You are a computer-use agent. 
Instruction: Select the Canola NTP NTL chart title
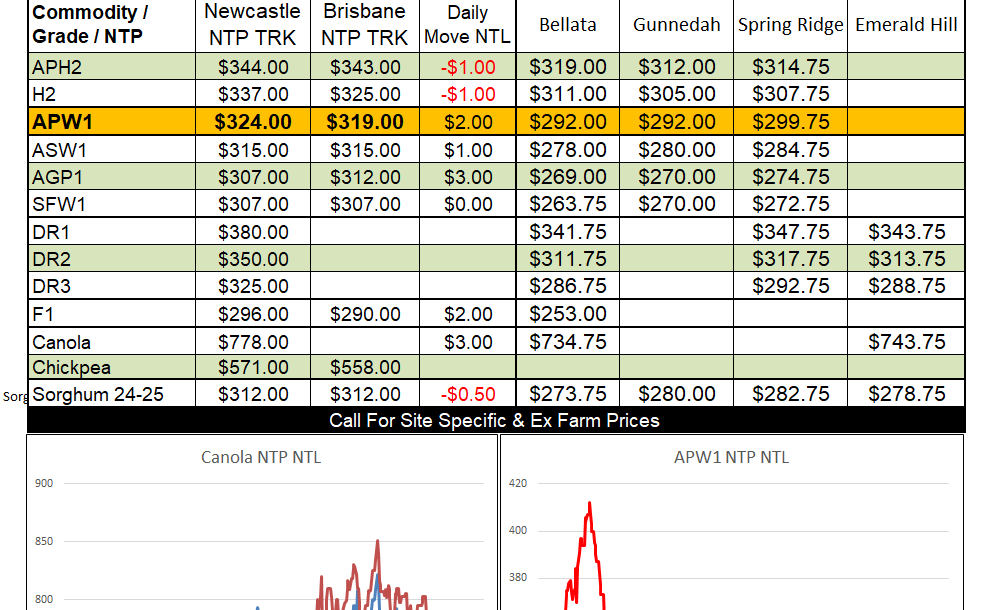261,458
